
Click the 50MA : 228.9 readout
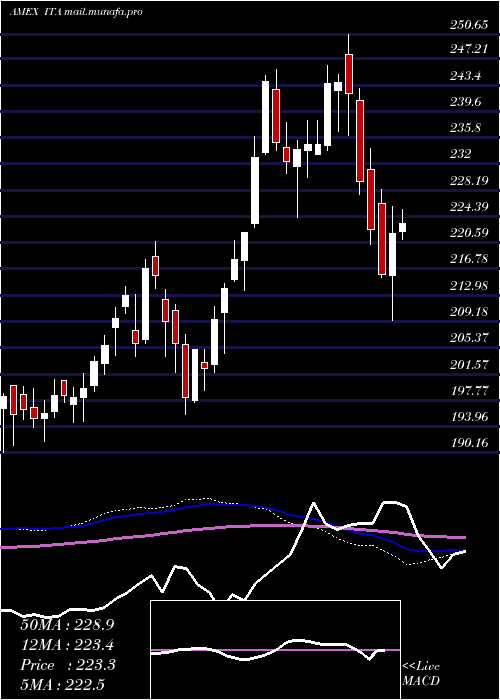click(x=65, y=625)
